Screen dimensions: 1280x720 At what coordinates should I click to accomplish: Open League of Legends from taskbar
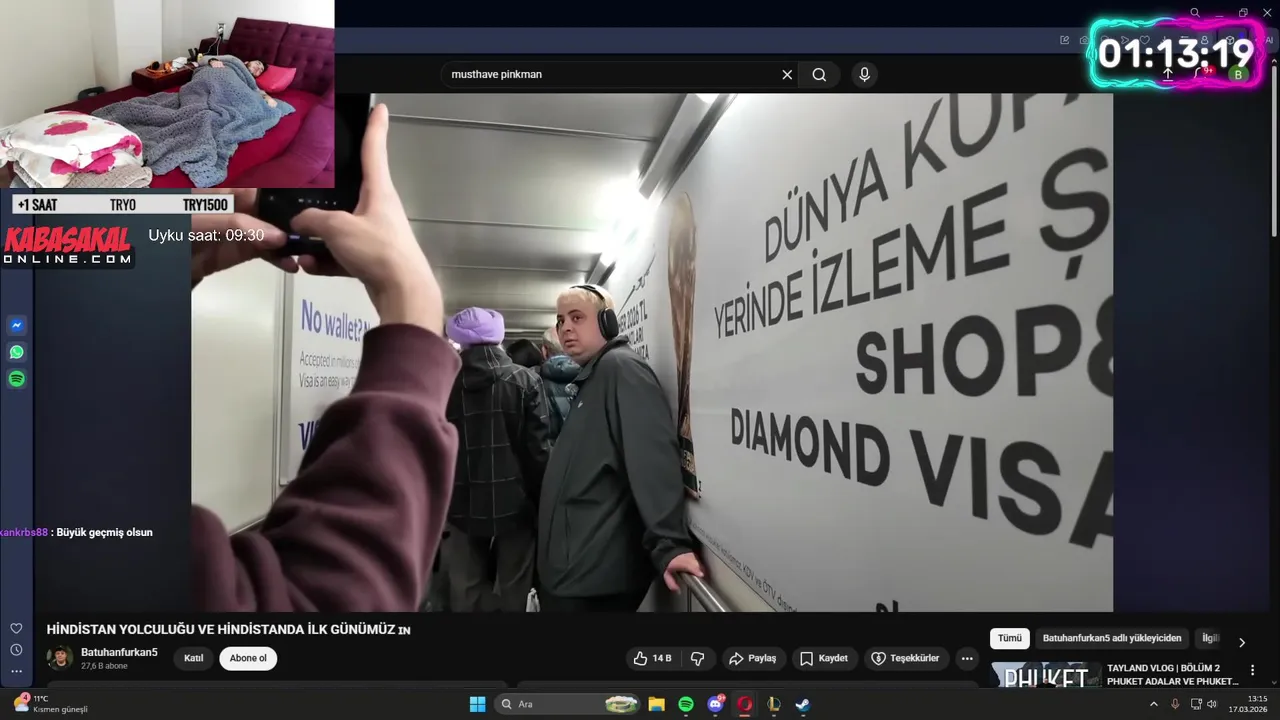[773, 704]
